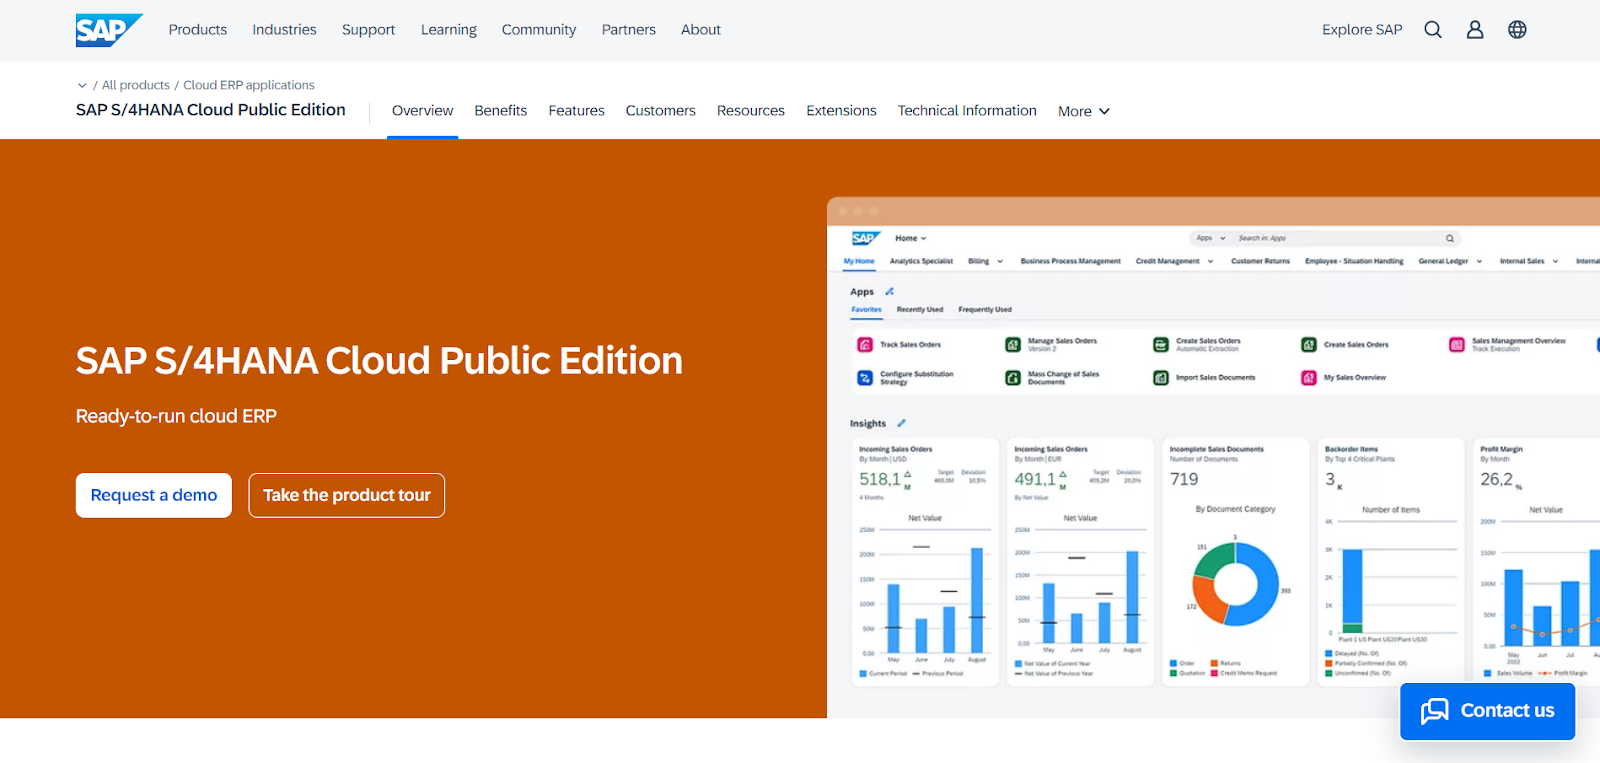Click Business Process Management dashboard tab
The height and width of the screenshot is (763, 1600).
click(x=1071, y=261)
